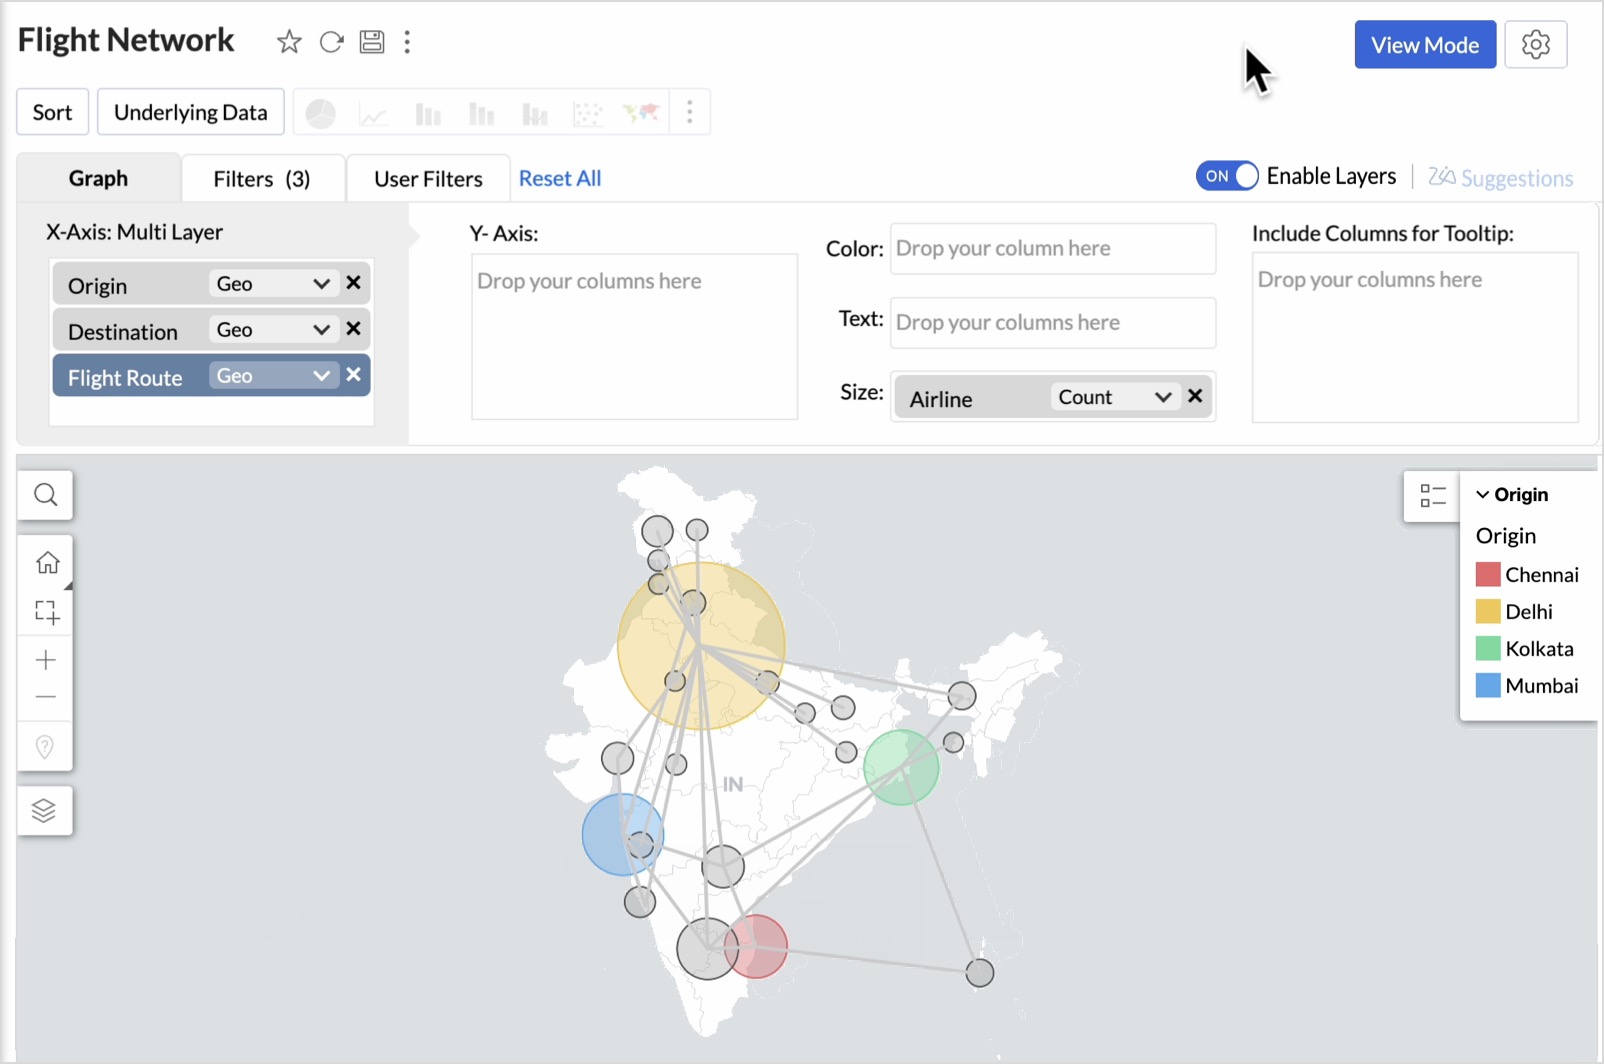Zoom out of the map with the minus
The width and height of the screenshot is (1604, 1064).
pos(46,697)
